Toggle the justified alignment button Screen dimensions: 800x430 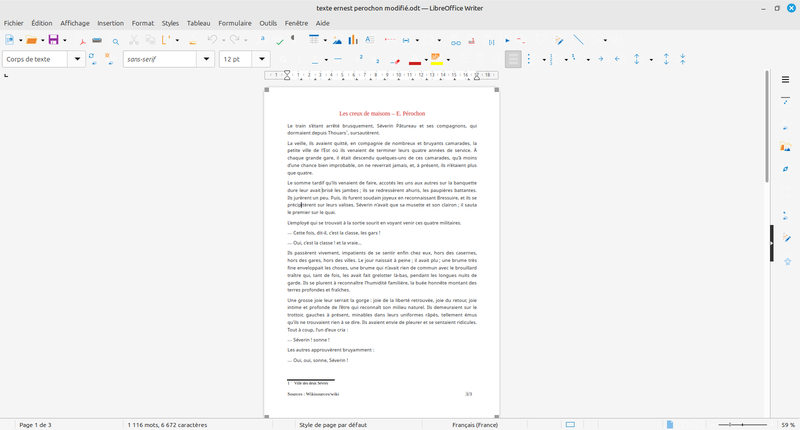(x=513, y=59)
